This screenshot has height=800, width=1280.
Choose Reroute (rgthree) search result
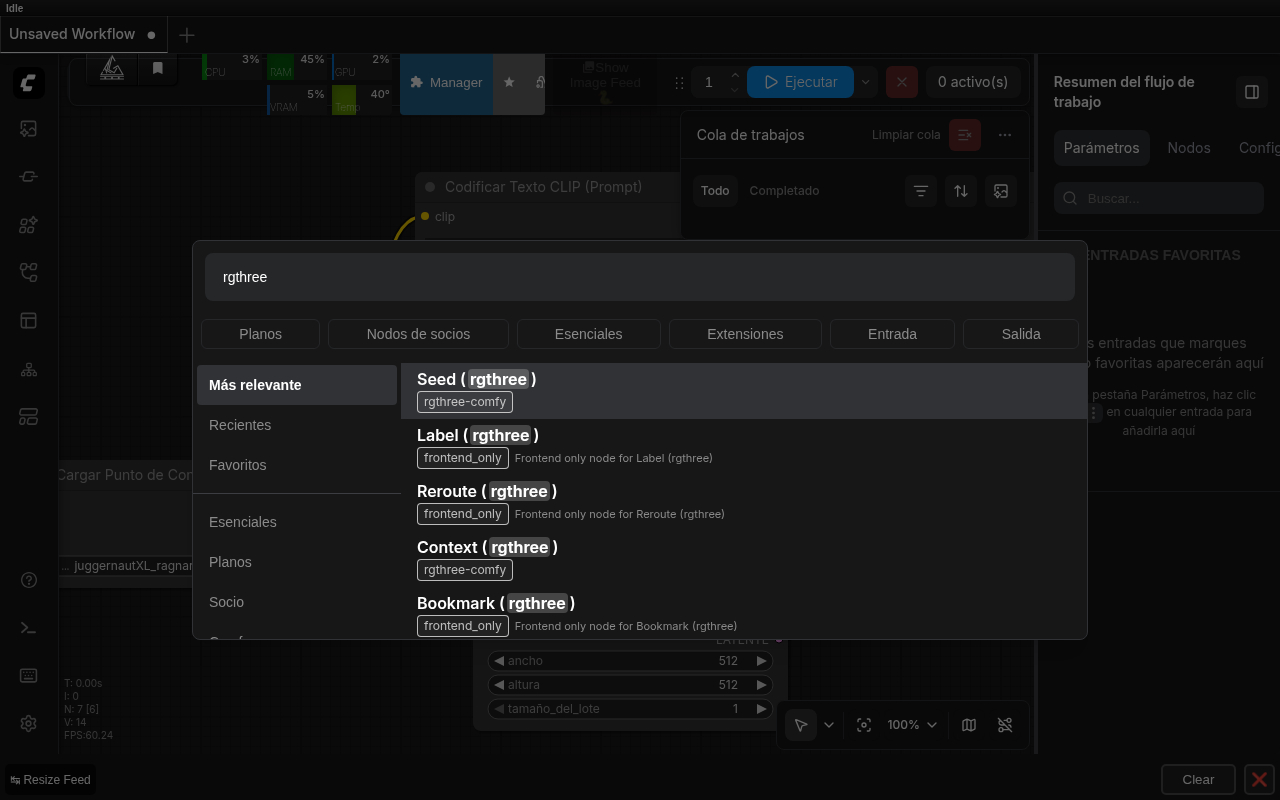click(743, 503)
